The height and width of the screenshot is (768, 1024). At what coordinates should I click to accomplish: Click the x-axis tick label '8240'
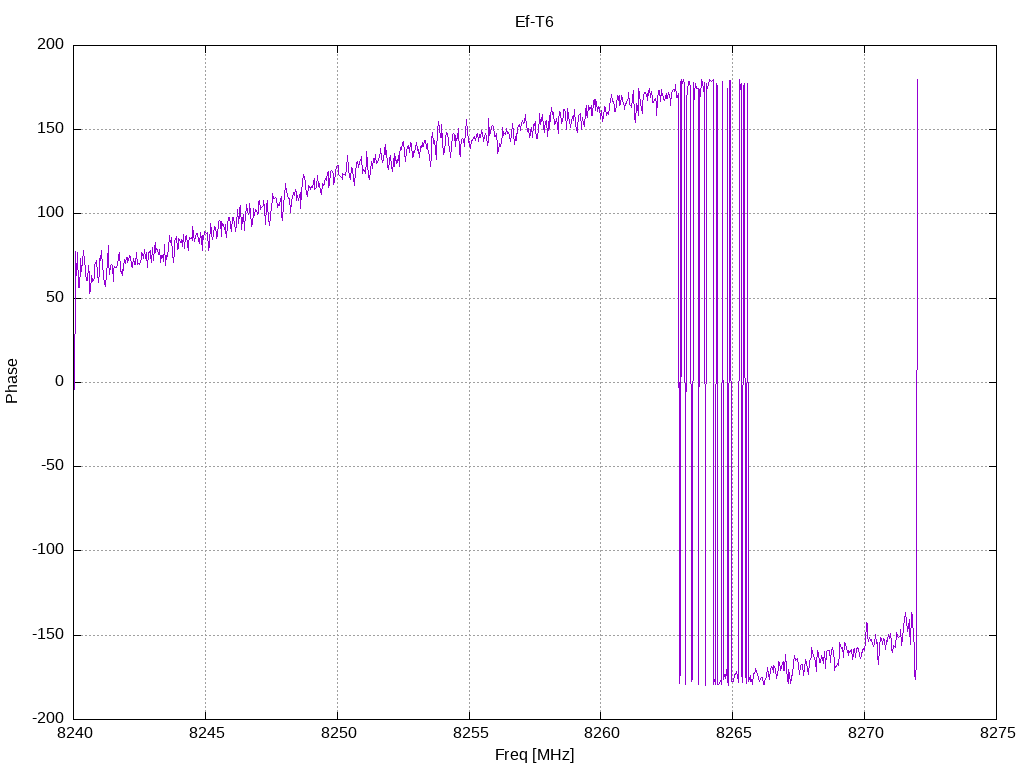pos(74,733)
